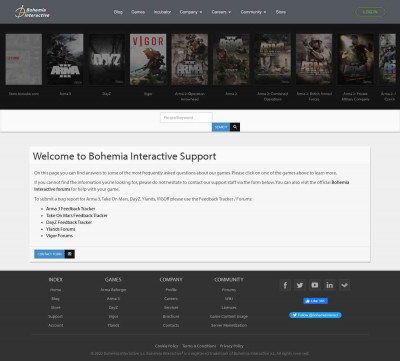Open Careers link in footer Company column
400x361 pixels.
click(x=171, y=299)
